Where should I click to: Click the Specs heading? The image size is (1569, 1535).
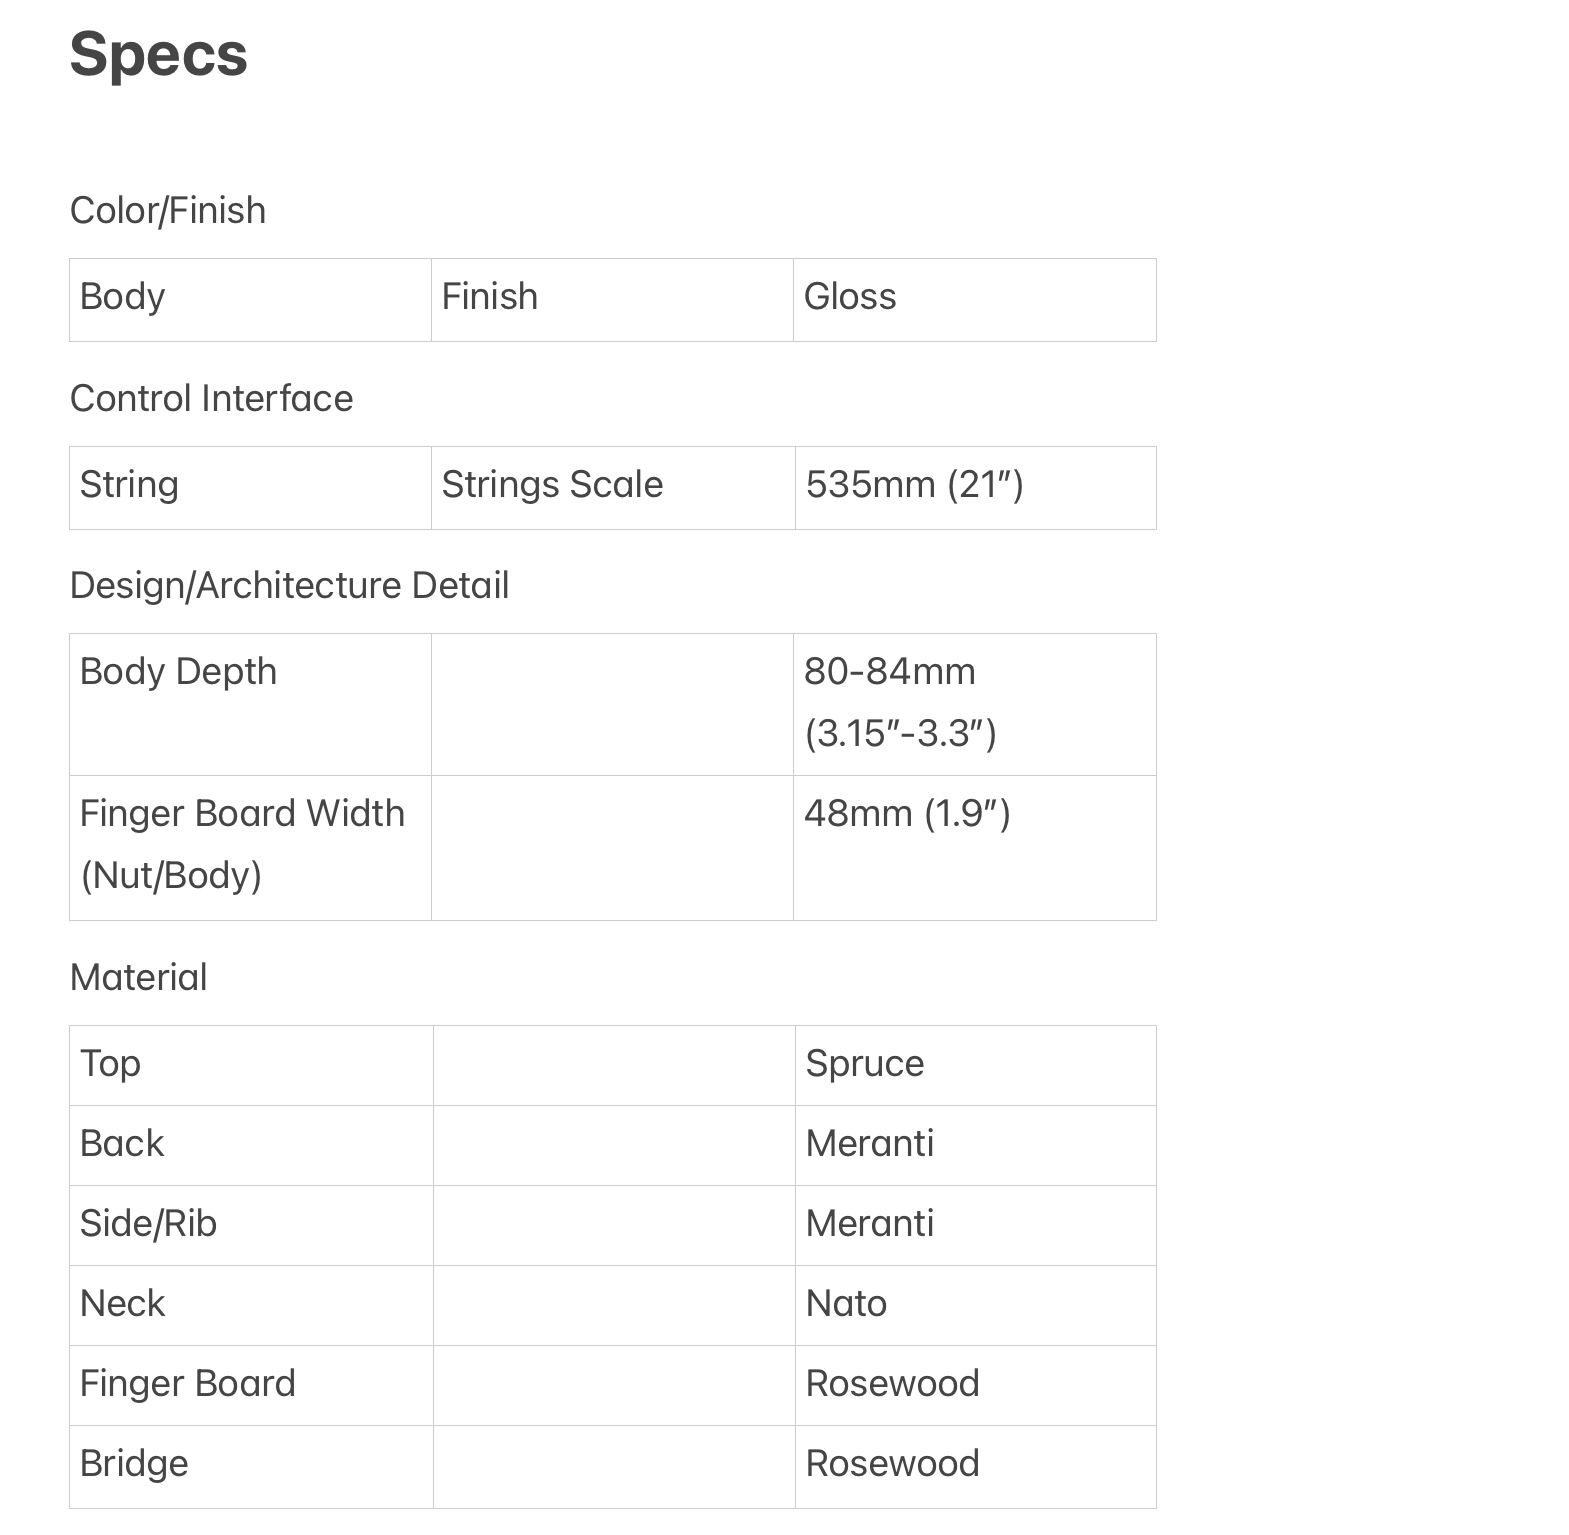point(158,54)
